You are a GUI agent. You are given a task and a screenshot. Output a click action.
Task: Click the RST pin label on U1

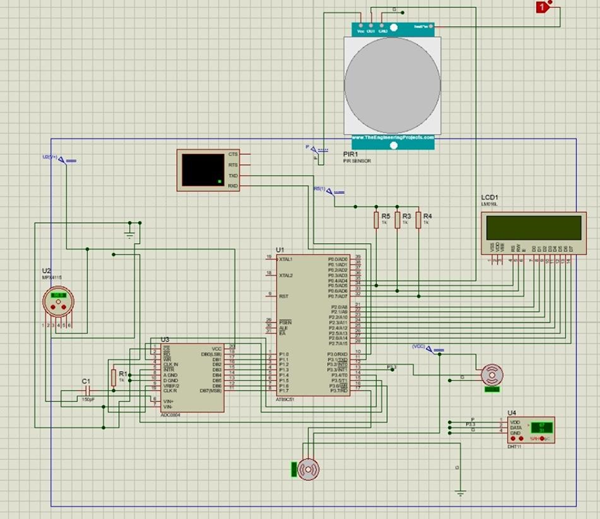click(284, 296)
